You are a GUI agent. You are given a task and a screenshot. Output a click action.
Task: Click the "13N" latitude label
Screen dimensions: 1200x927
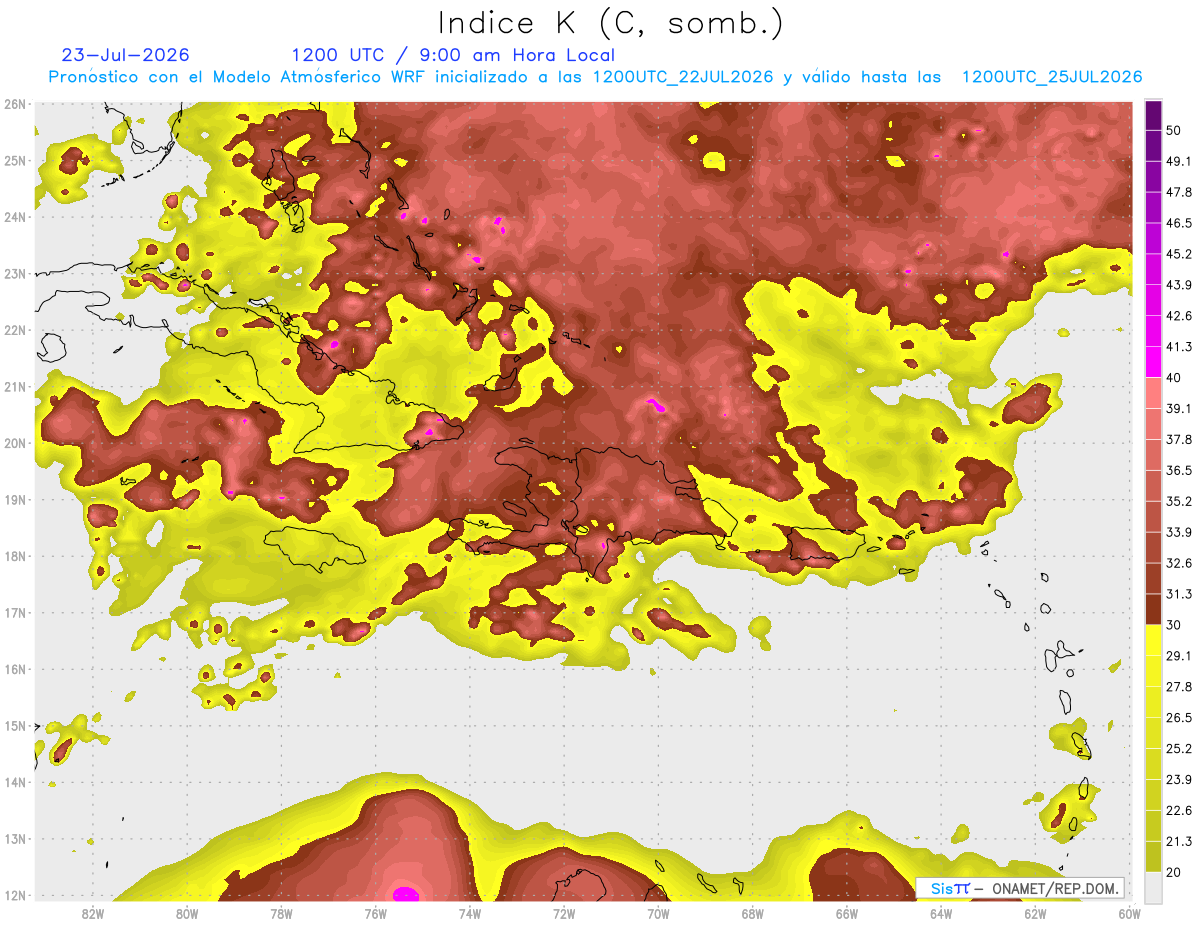point(14,838)
